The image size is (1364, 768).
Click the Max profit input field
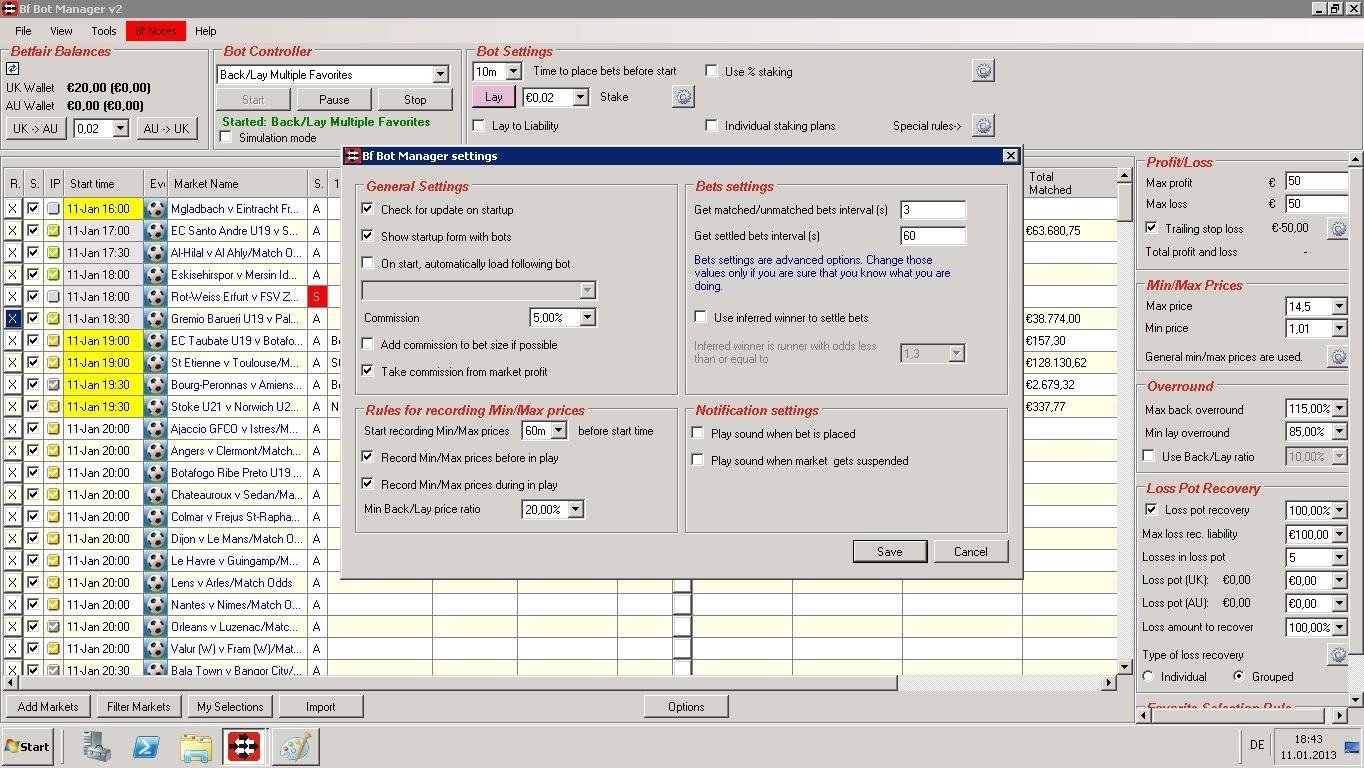[1316, 182]
